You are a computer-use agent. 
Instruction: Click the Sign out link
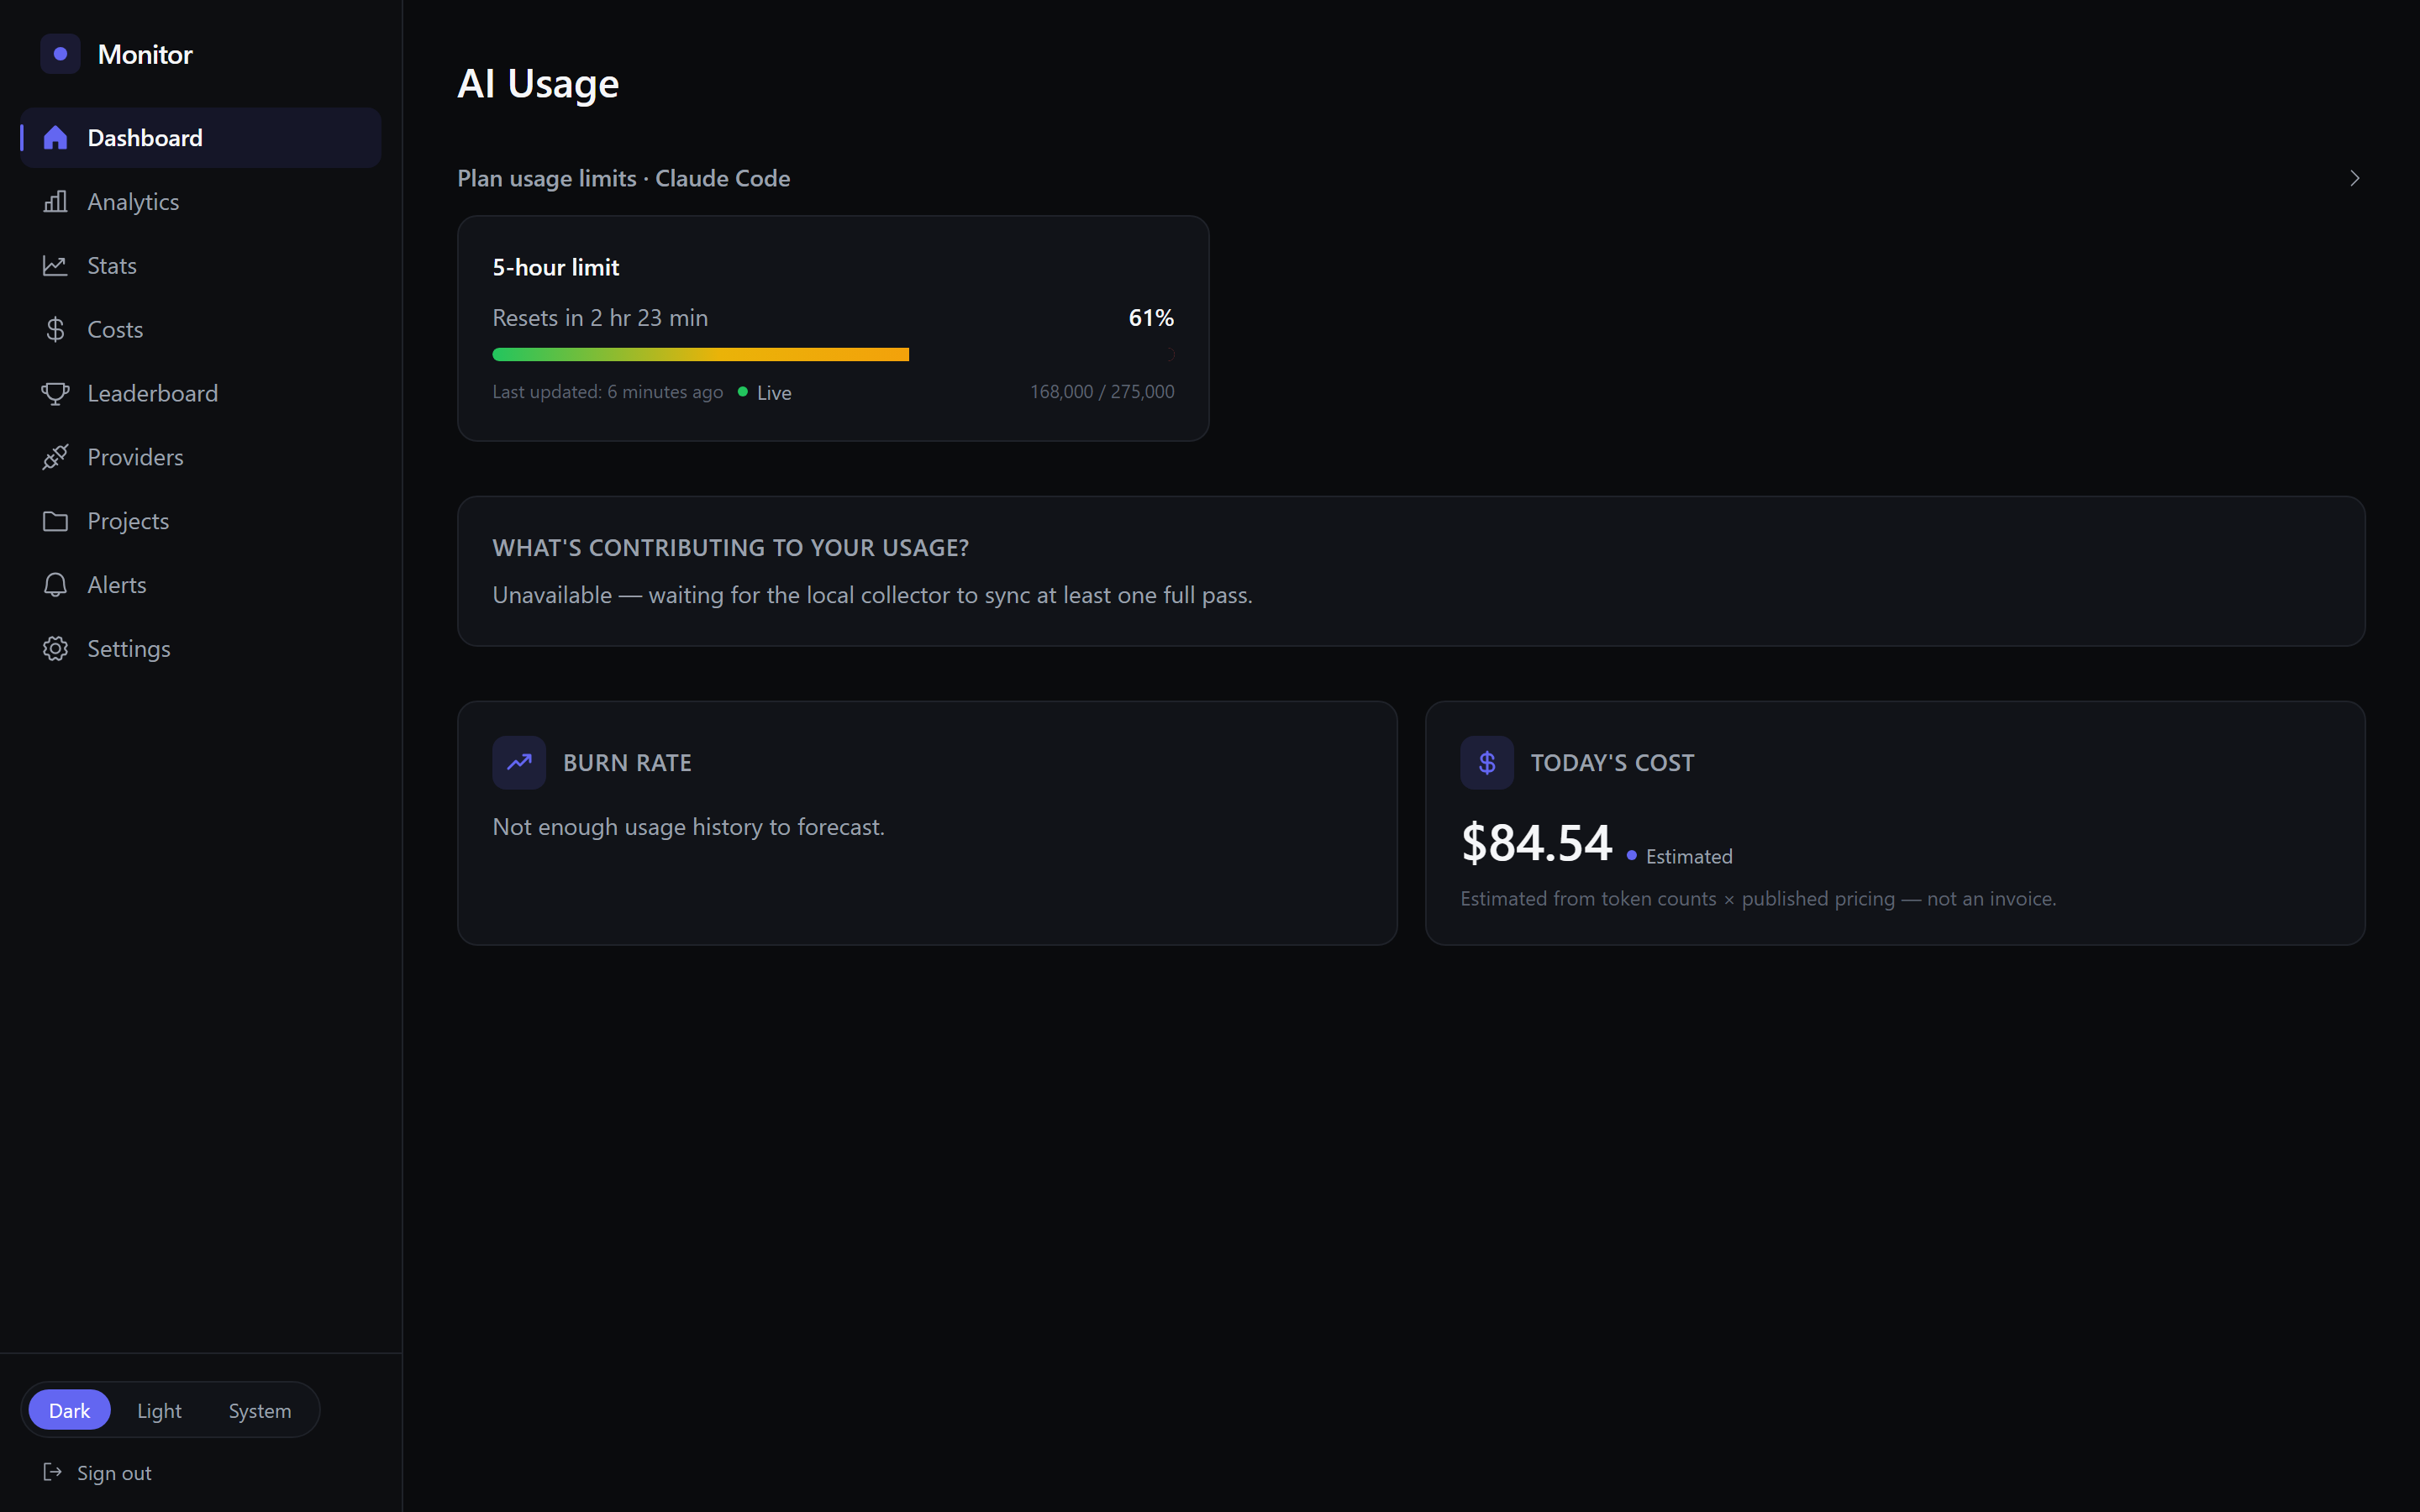[x=97, y=1472]
